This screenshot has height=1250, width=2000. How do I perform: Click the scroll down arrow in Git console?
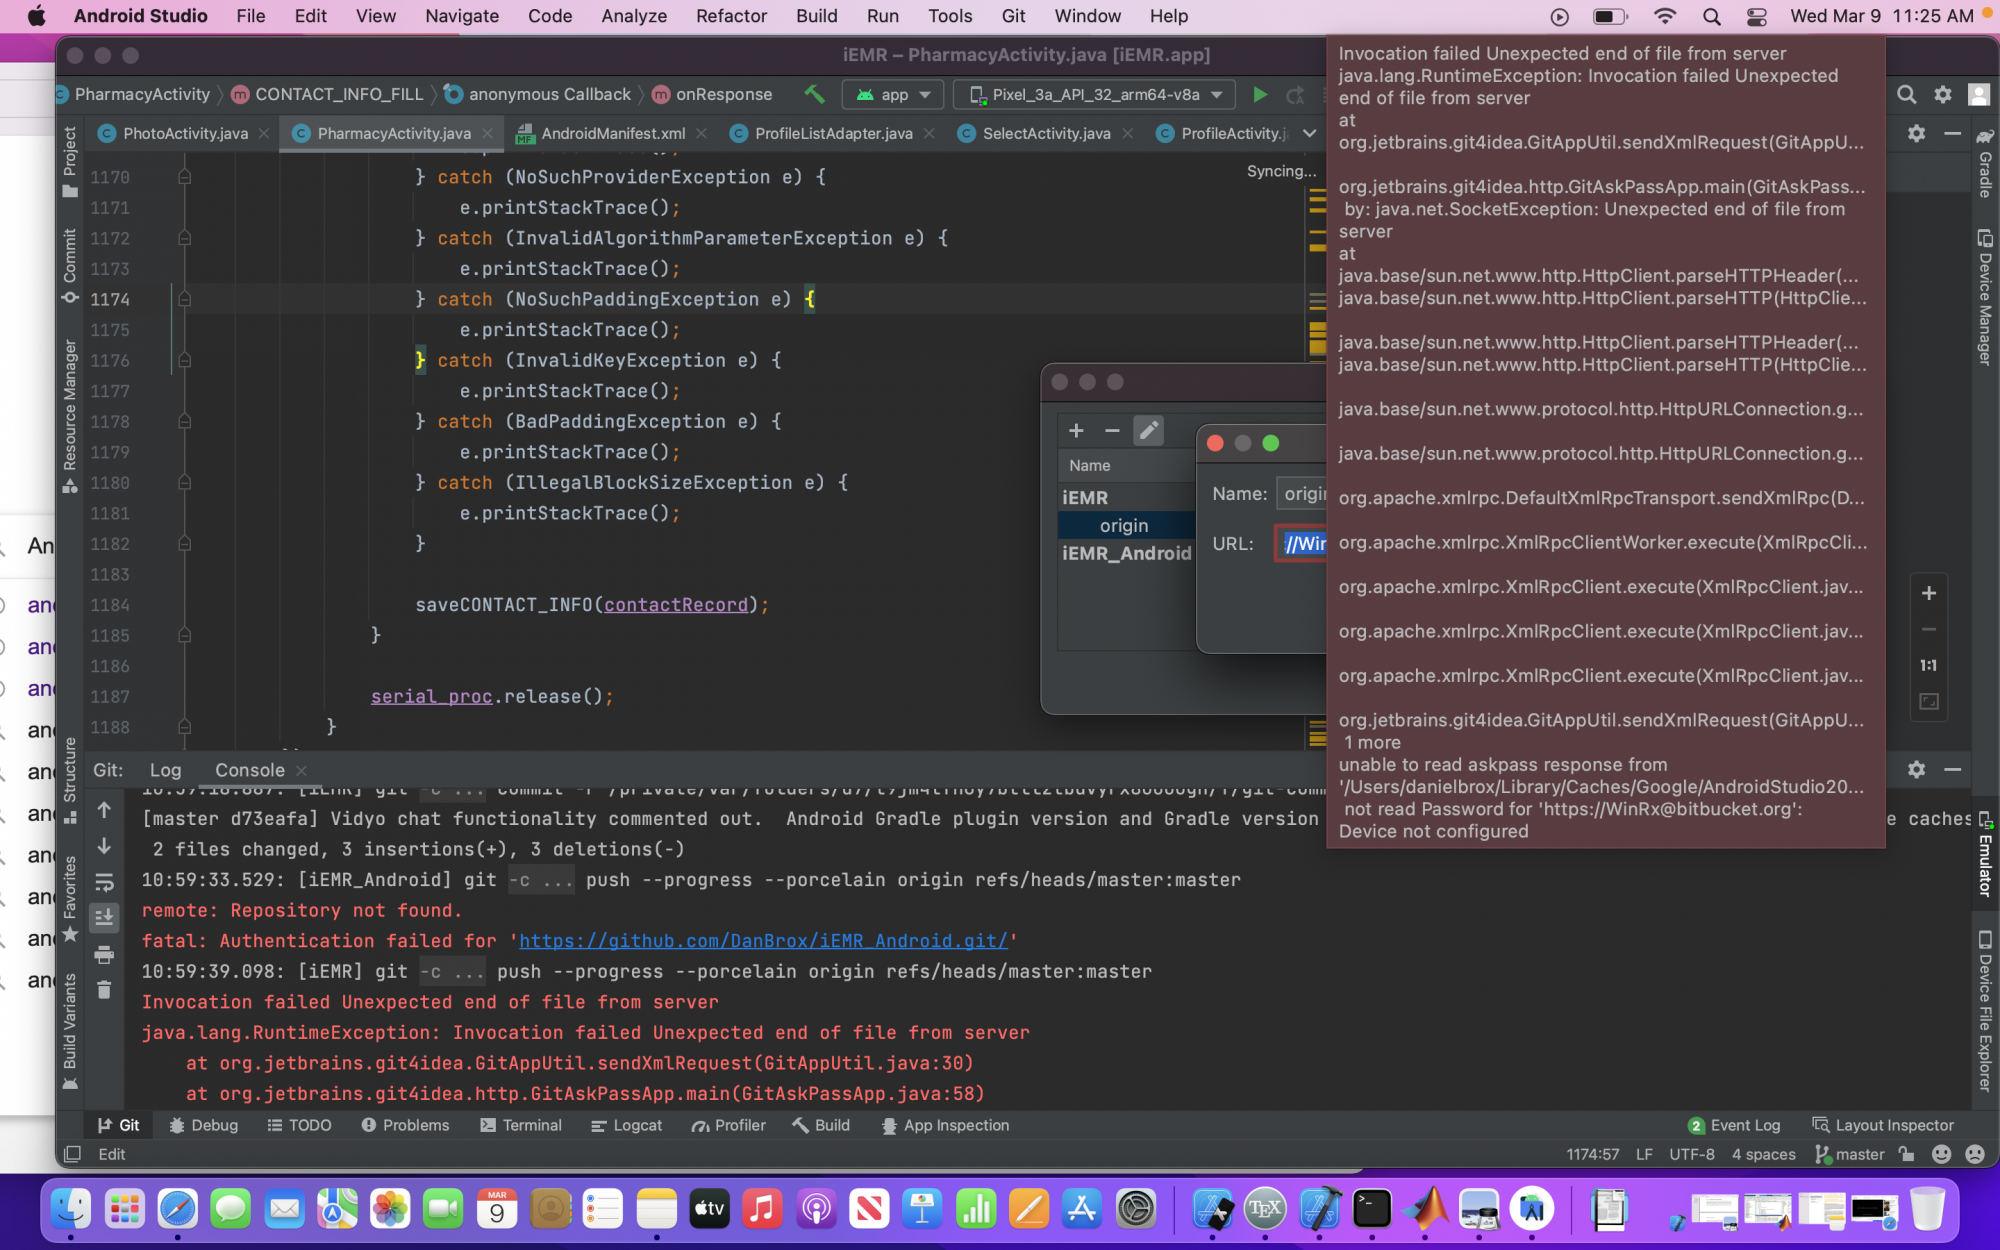coord(104,846)
